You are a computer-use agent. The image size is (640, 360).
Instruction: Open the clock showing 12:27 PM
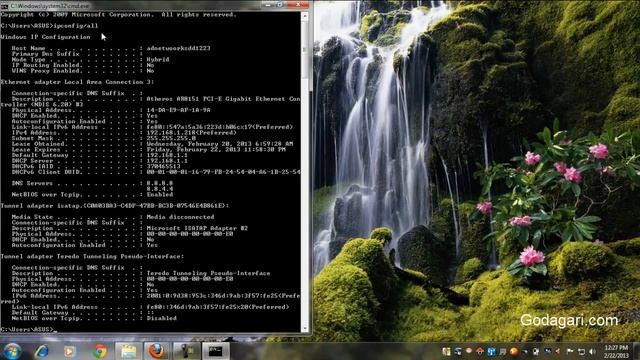[x=616, y=351]
